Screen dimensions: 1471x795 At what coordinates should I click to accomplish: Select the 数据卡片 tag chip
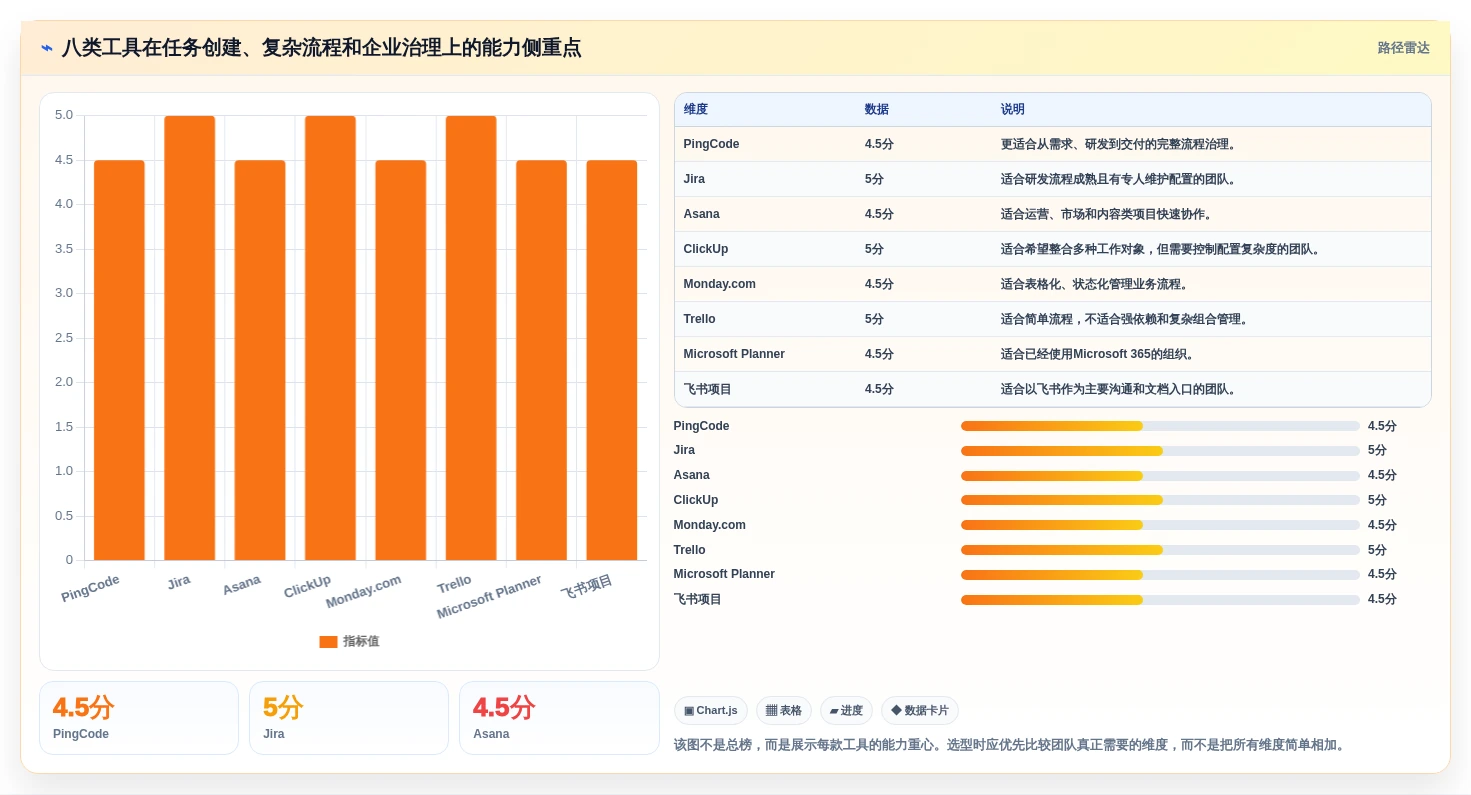pyautogui.click(x=919, y=711)
